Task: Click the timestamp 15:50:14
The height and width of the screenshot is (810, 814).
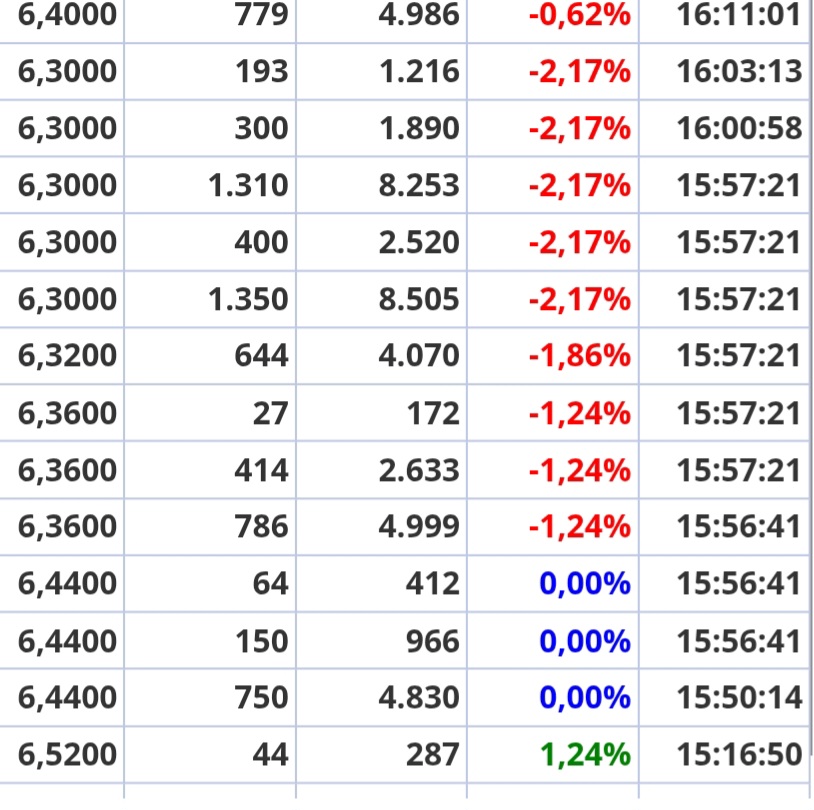Action: click(740, 697)
